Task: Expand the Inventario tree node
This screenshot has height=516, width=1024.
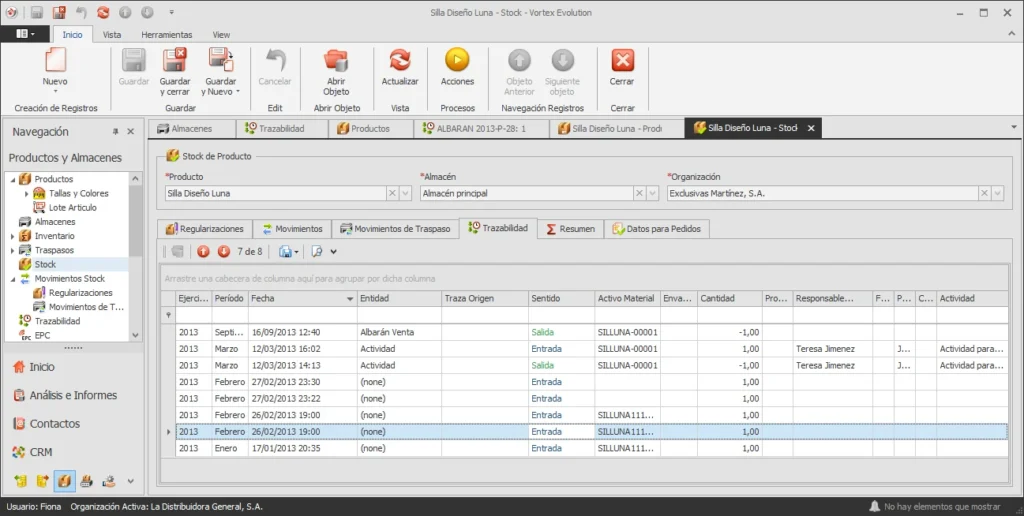Action: point(12,236)
